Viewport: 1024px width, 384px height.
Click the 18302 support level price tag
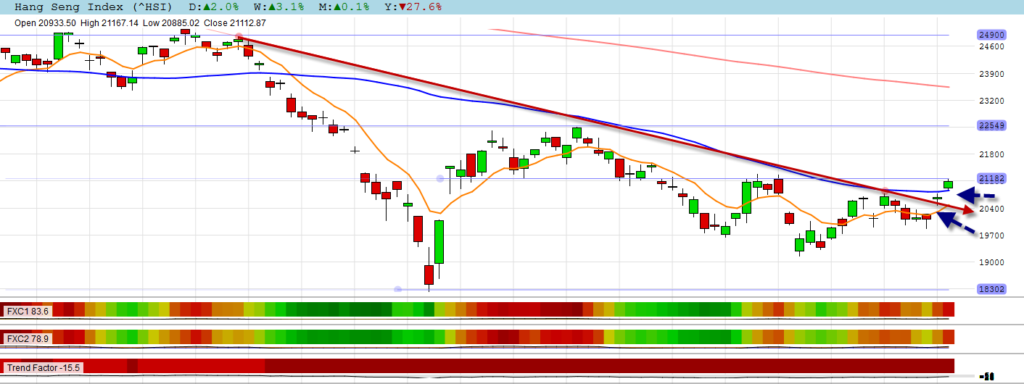(x=990, y=289)
